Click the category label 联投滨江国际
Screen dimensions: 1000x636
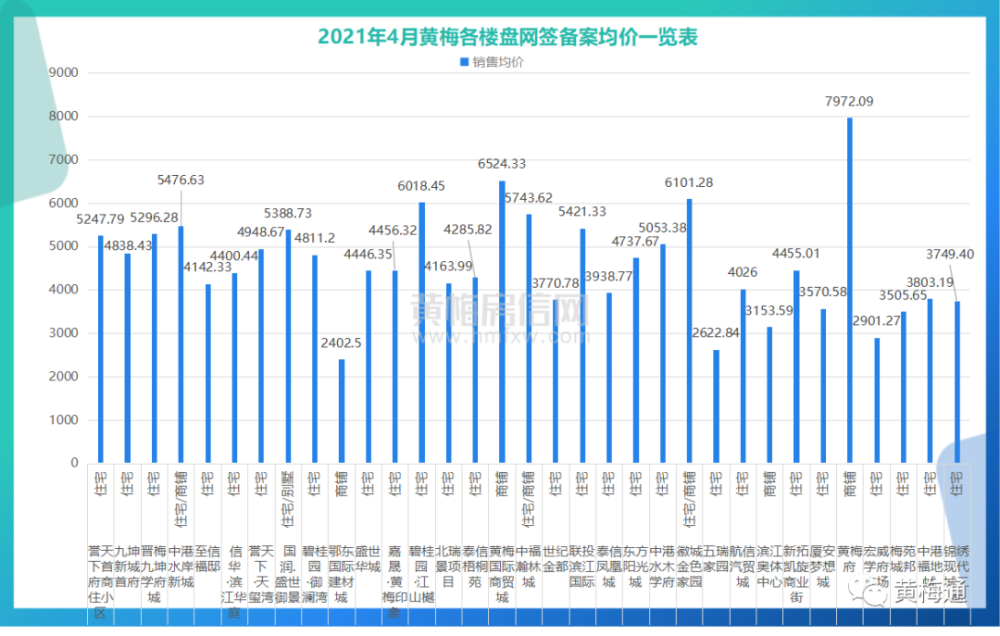pos(582,567)
